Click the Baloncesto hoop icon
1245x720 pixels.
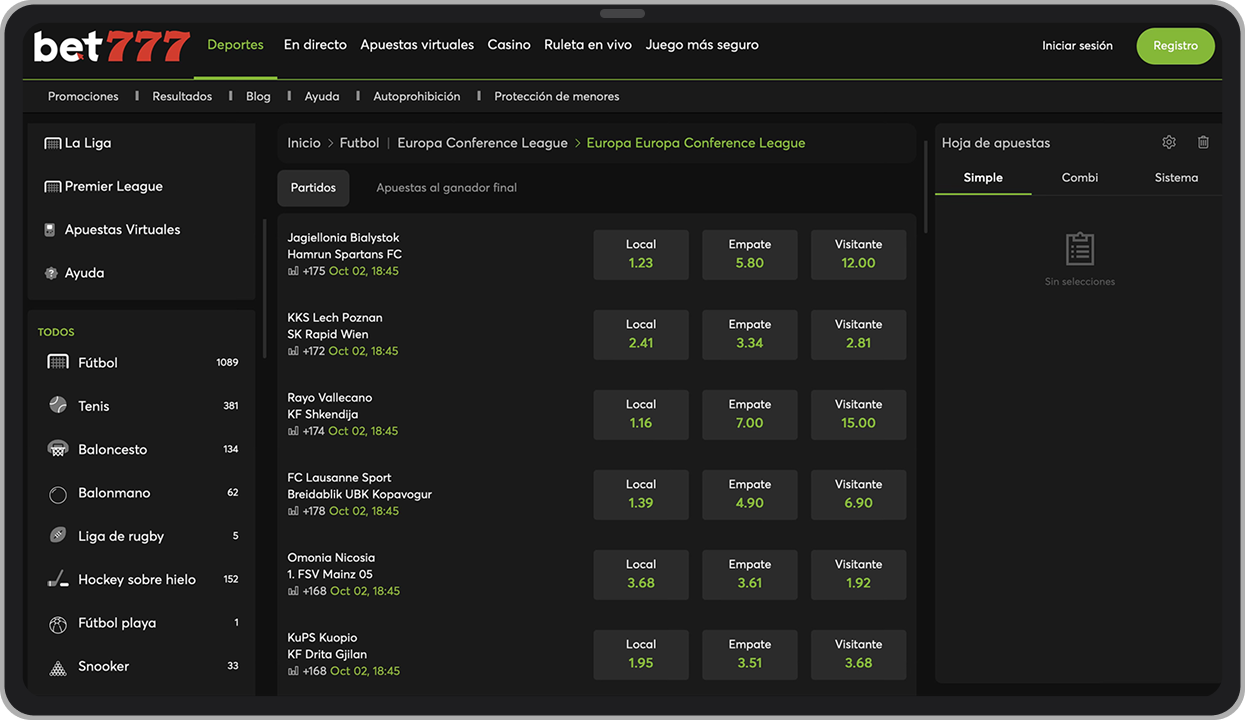click(x=58, y=449)
